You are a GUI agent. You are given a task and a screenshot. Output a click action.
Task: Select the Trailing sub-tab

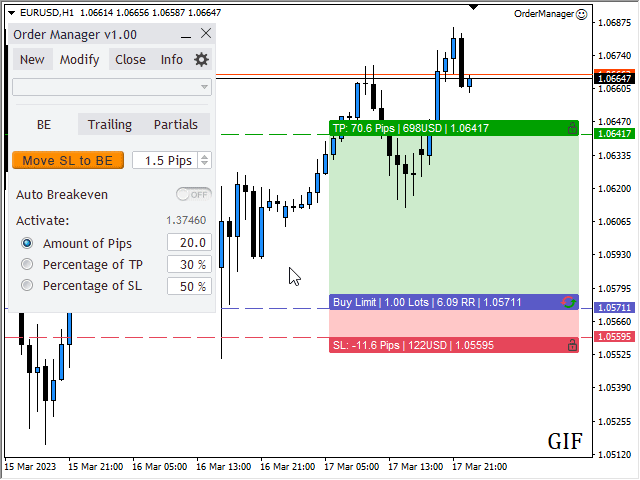110,124
